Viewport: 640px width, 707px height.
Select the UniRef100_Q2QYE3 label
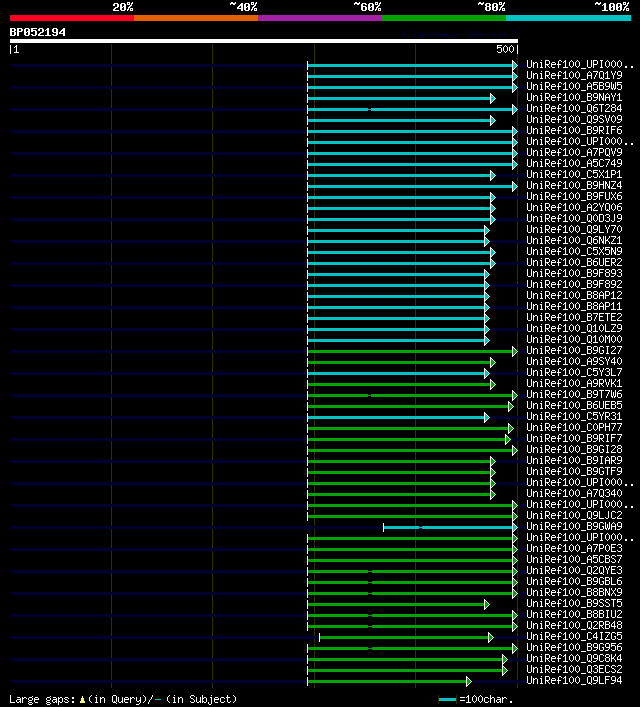coord(574,570)
